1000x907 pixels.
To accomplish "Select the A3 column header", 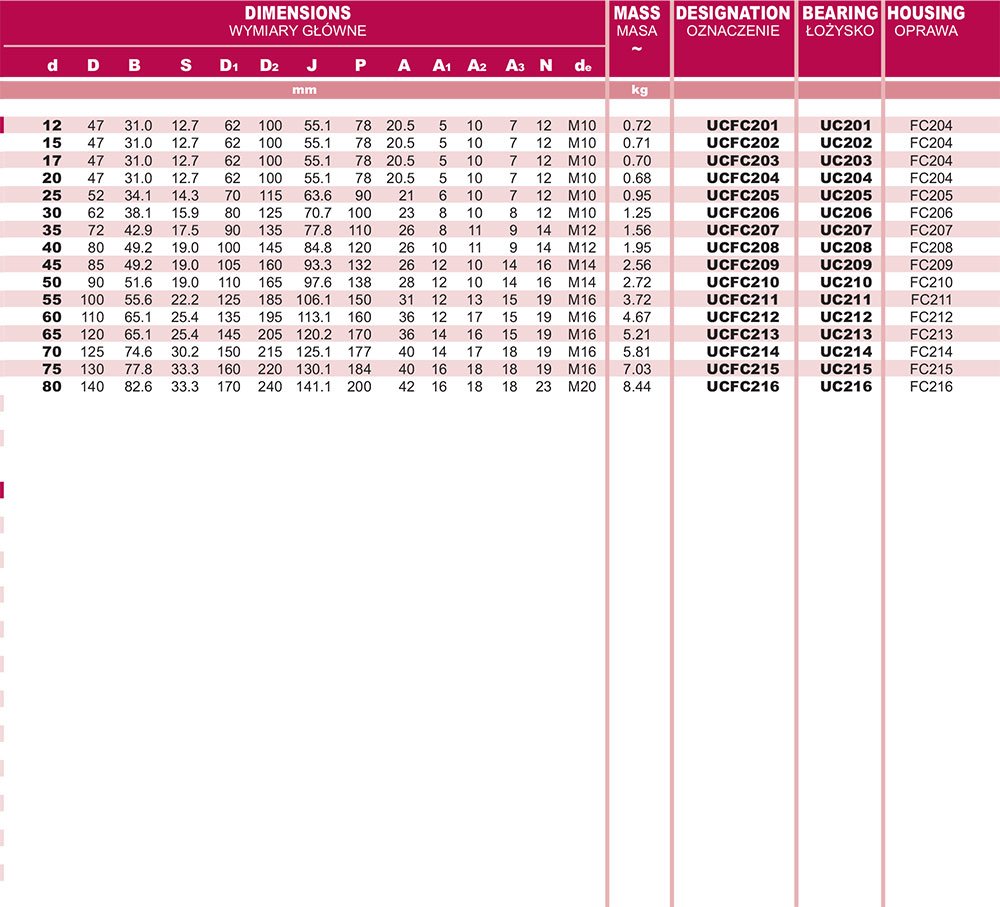I will tap(515, 65).
